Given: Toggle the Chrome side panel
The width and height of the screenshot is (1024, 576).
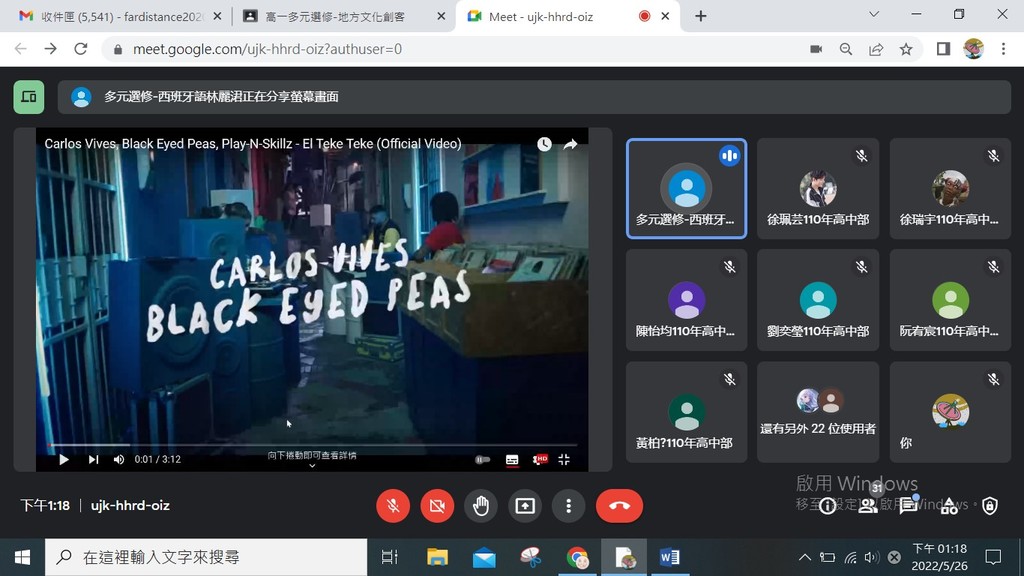Looking at the screenshot, I should point(943,49).
